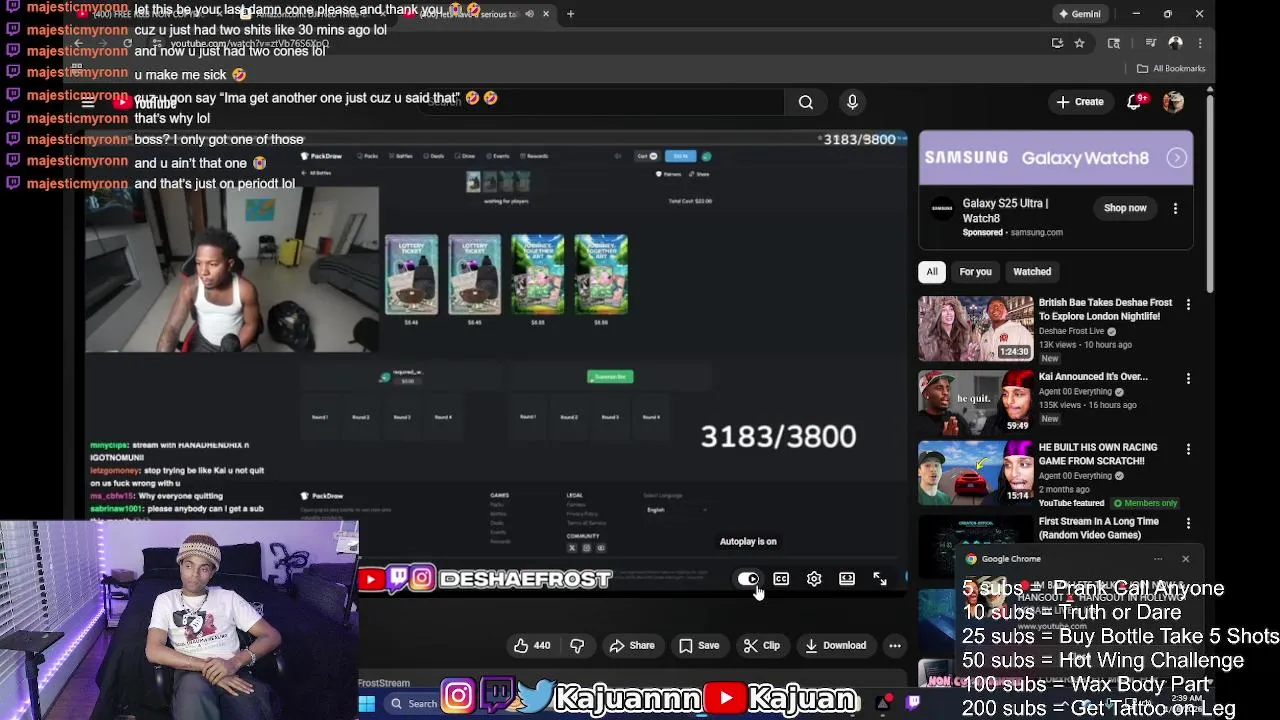Select the Watched filter chip

1032,272
